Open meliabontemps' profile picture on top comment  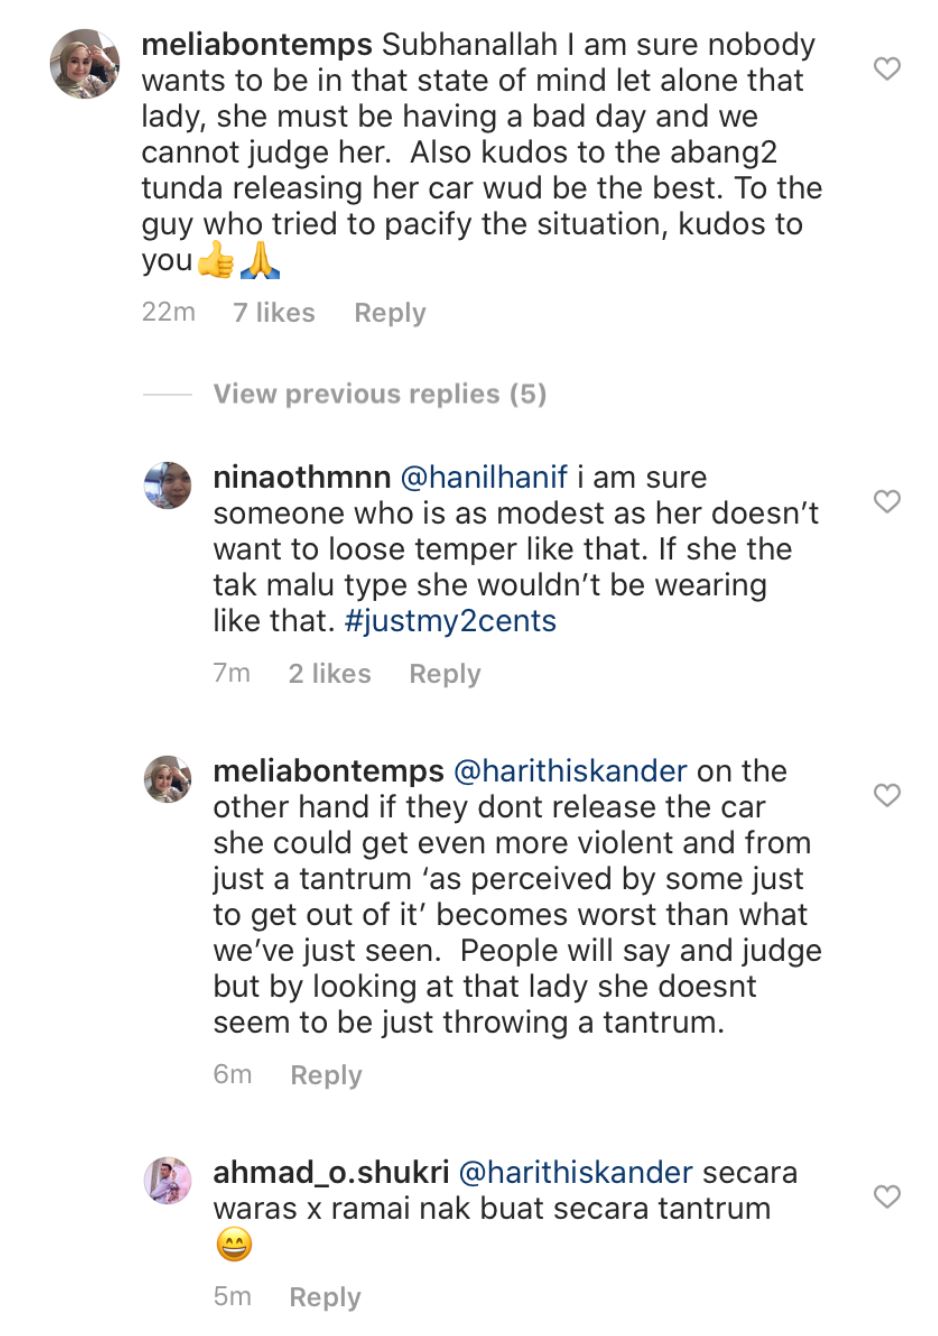[85, 64]
